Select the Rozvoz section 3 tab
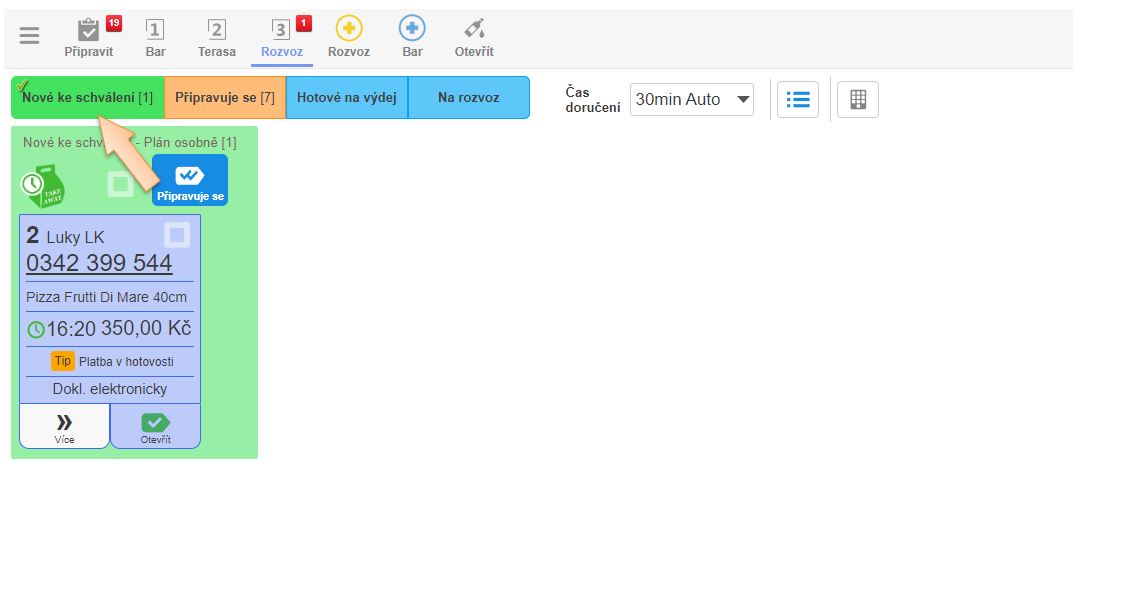The height and width of the screenshot is (601, 1127). point(281,37)
